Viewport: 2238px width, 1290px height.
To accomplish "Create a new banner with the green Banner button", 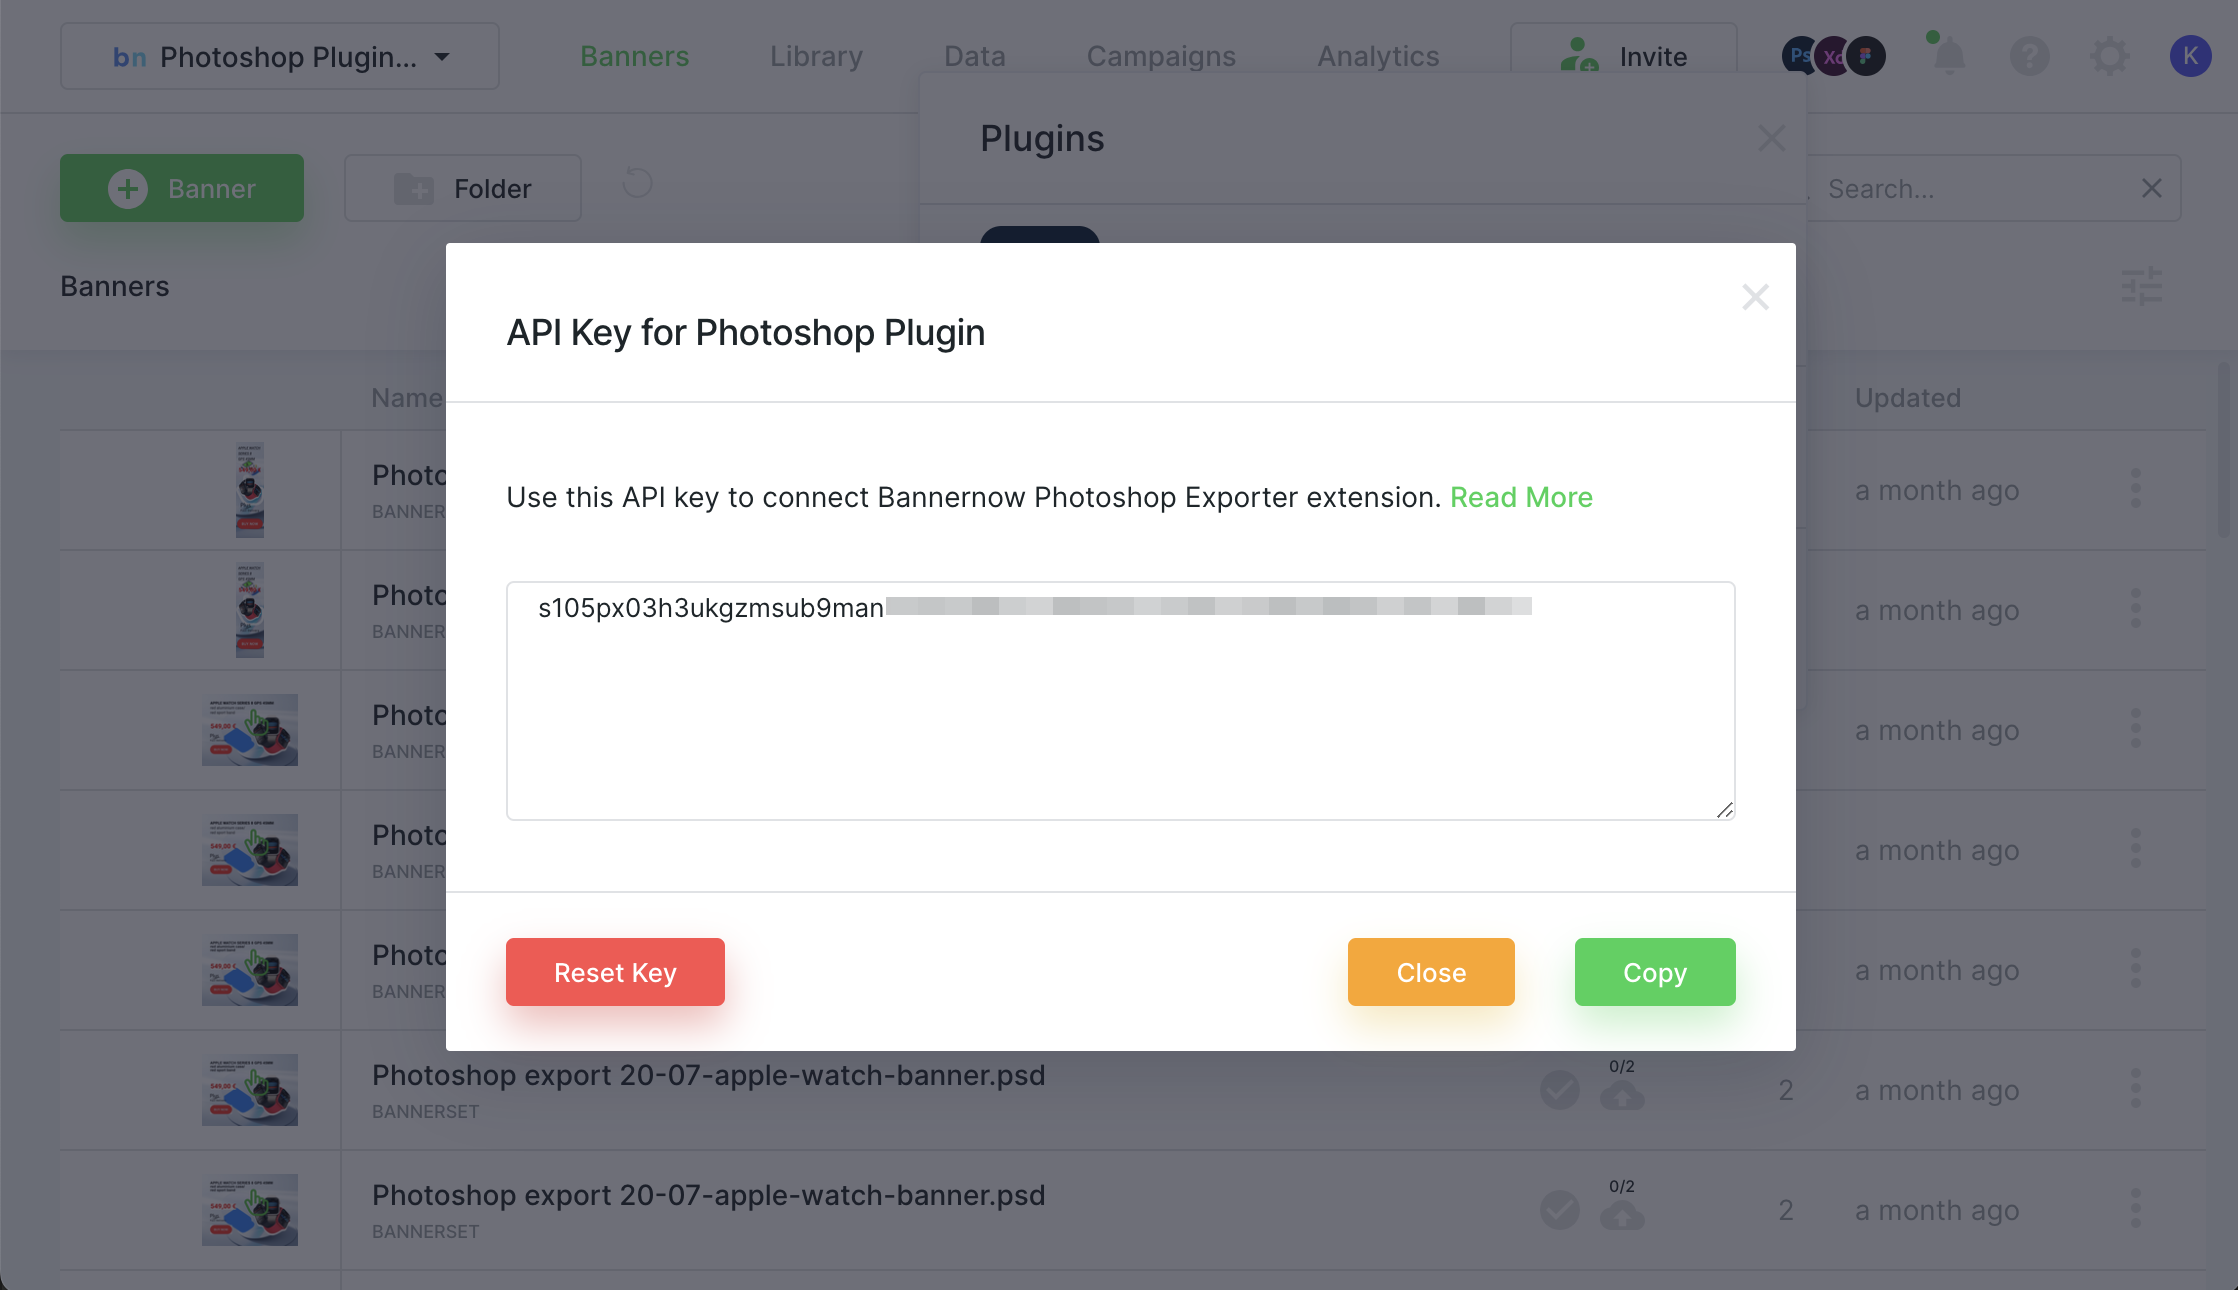I will 182,188.
